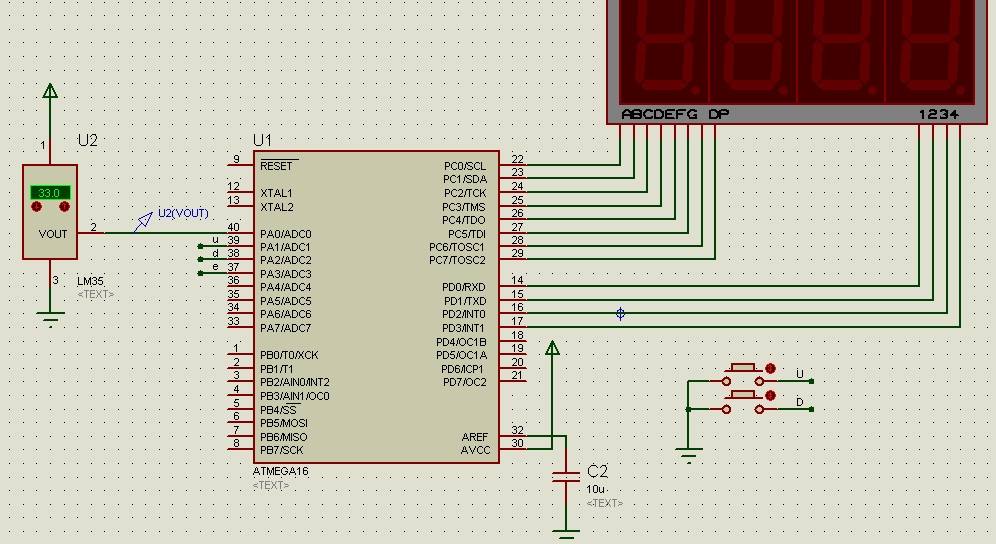Click the LM35 33.0 temperature readout

pyautogui.click(x=50, y=193)
